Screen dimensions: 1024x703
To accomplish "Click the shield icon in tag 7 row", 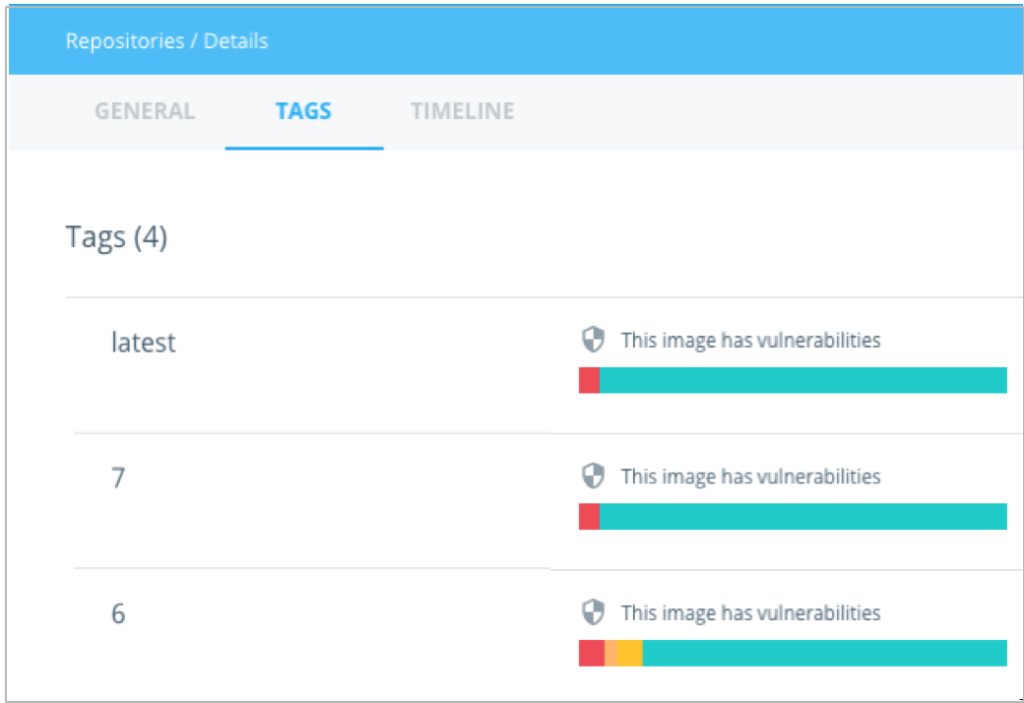I will pos(593,476).
